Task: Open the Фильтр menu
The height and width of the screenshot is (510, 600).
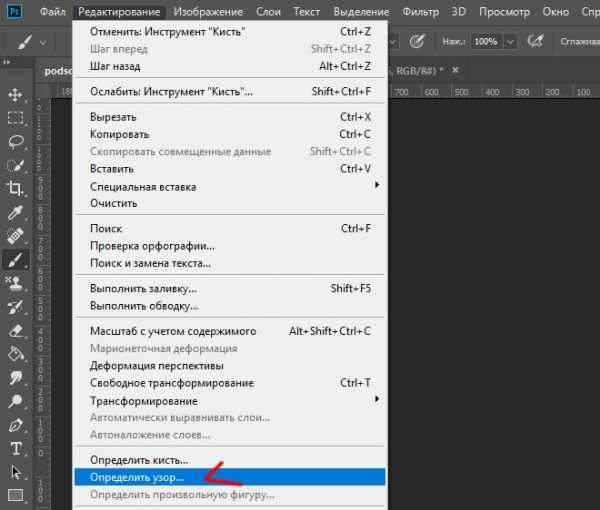Action: point(420,11)
